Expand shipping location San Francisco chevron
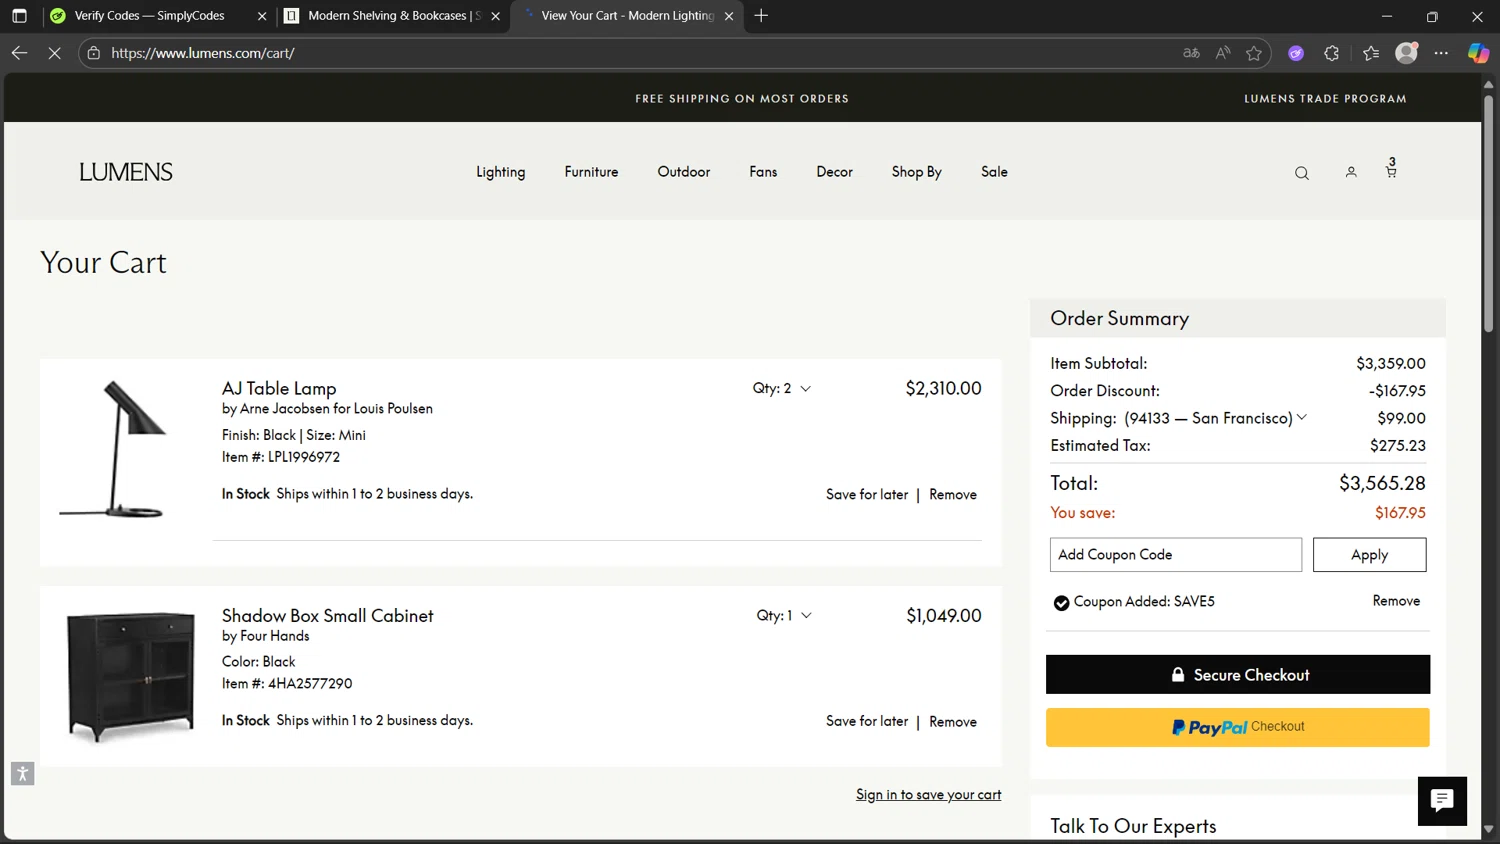This screenshot has width=1500, height=844. coord(1301,418)
